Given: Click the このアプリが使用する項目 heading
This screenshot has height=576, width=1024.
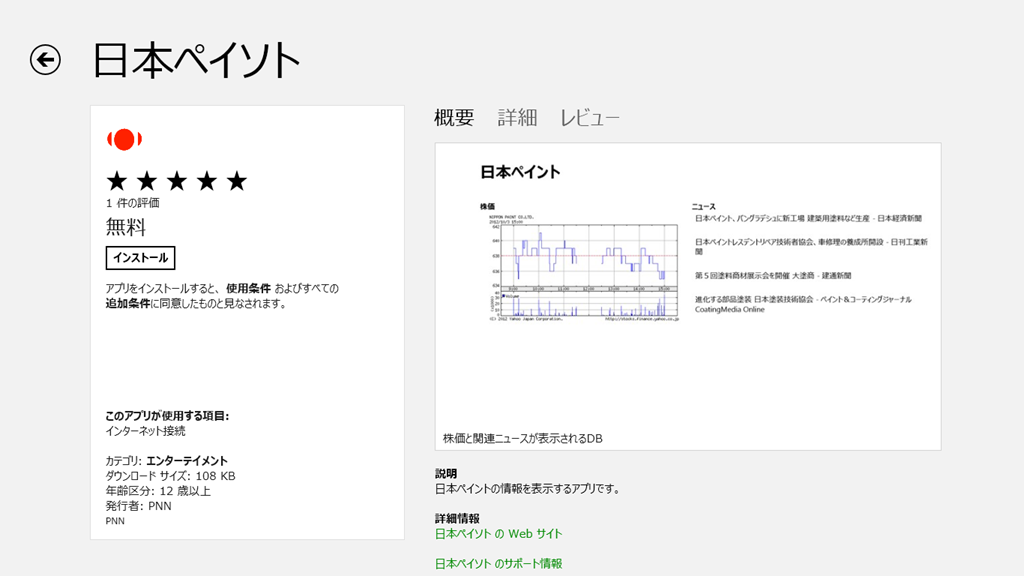Looking at the screenshot, I should pyautogui.click(x=167, y=416).
